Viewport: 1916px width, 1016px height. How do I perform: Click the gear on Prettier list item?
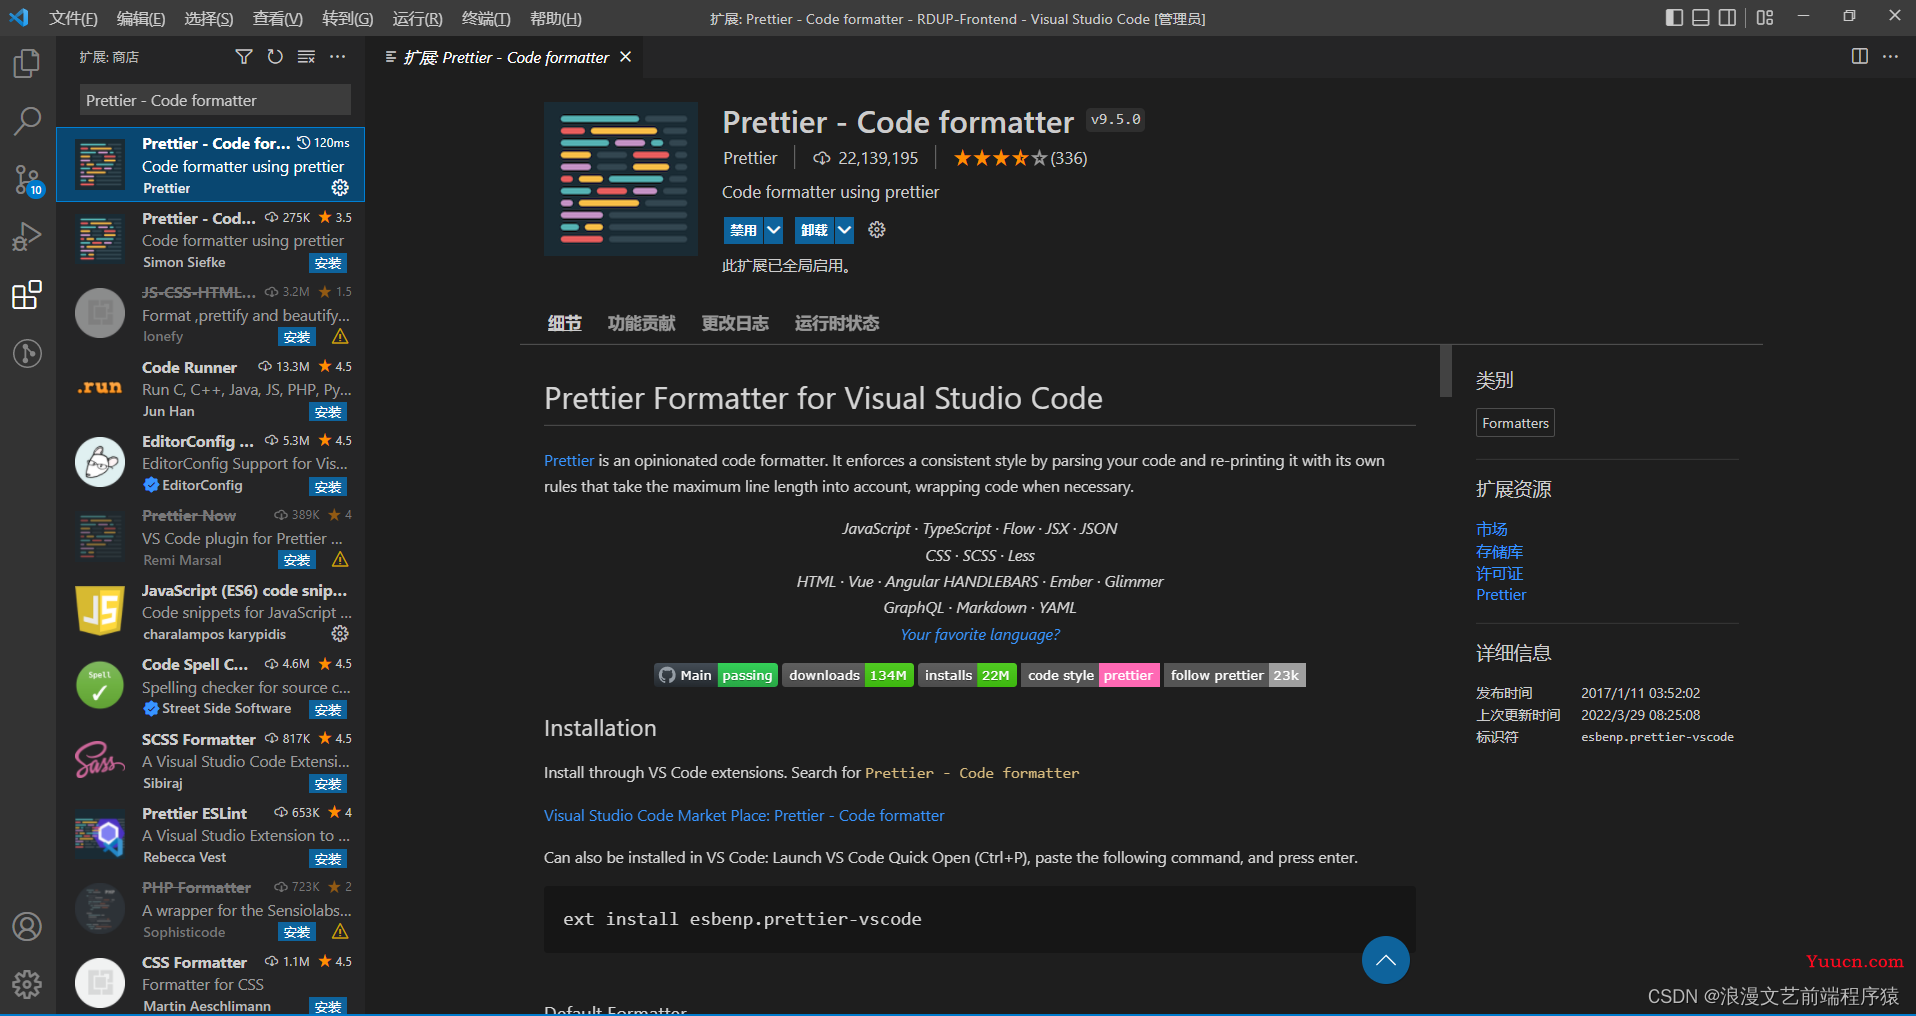pyautogui.click(x=340, y=188)
